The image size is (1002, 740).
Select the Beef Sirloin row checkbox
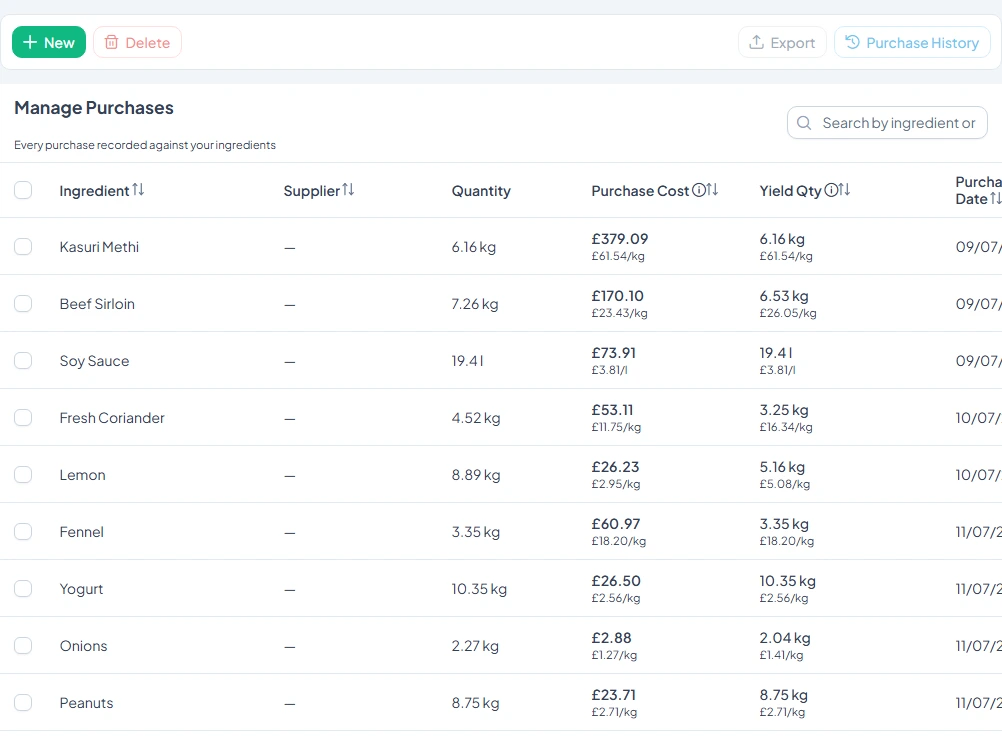pyautogui.click(x=23, y=304)
